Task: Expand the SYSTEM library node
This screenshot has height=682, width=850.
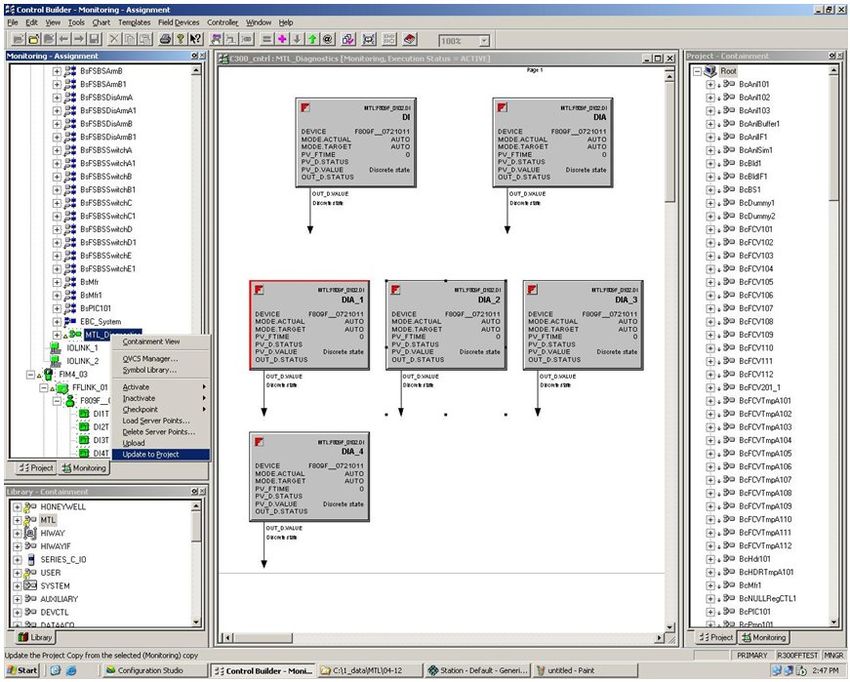Action: [x=17, y=586]
